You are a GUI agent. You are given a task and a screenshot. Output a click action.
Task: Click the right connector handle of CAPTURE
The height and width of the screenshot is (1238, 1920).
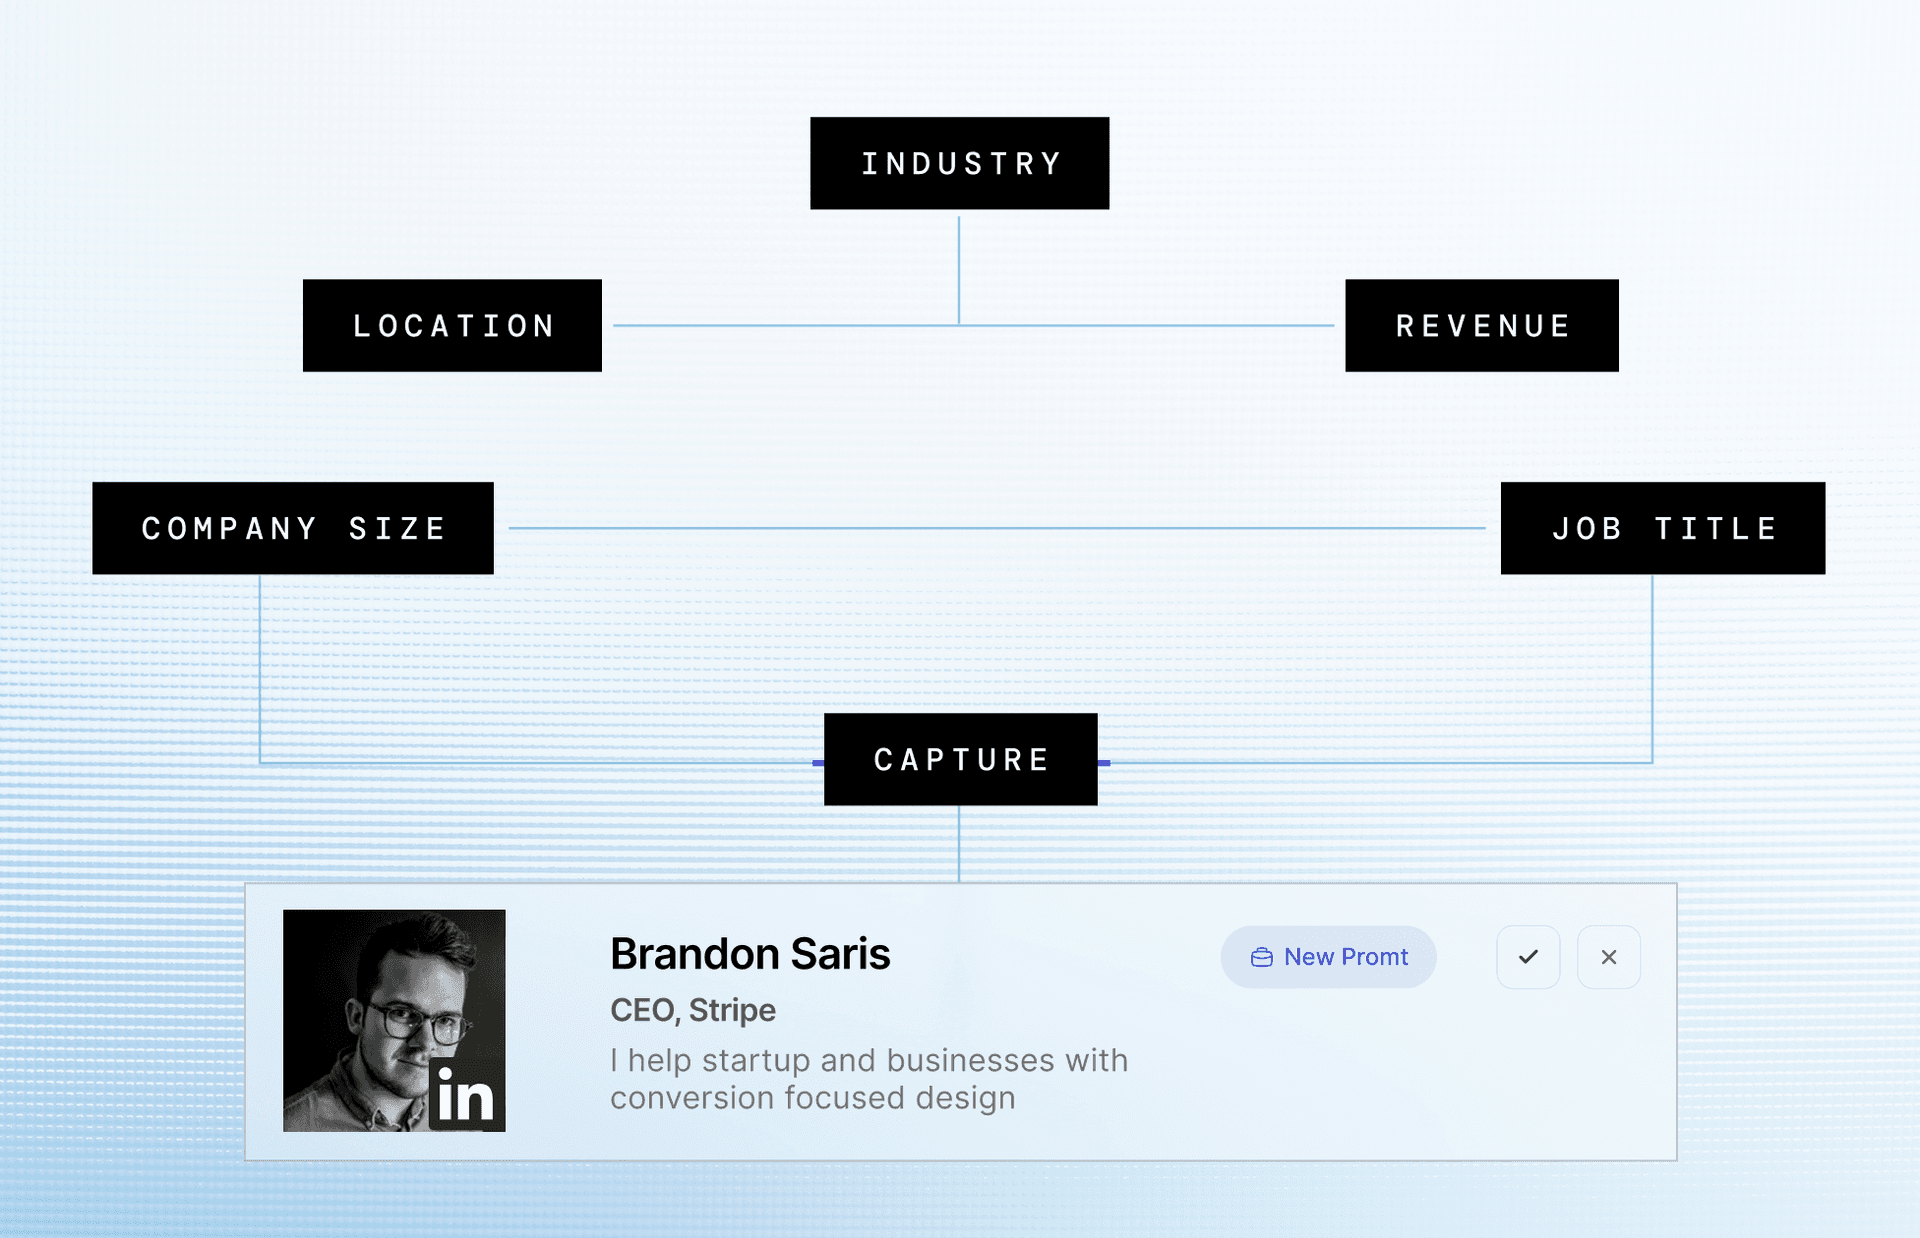tap(1104, 763)
